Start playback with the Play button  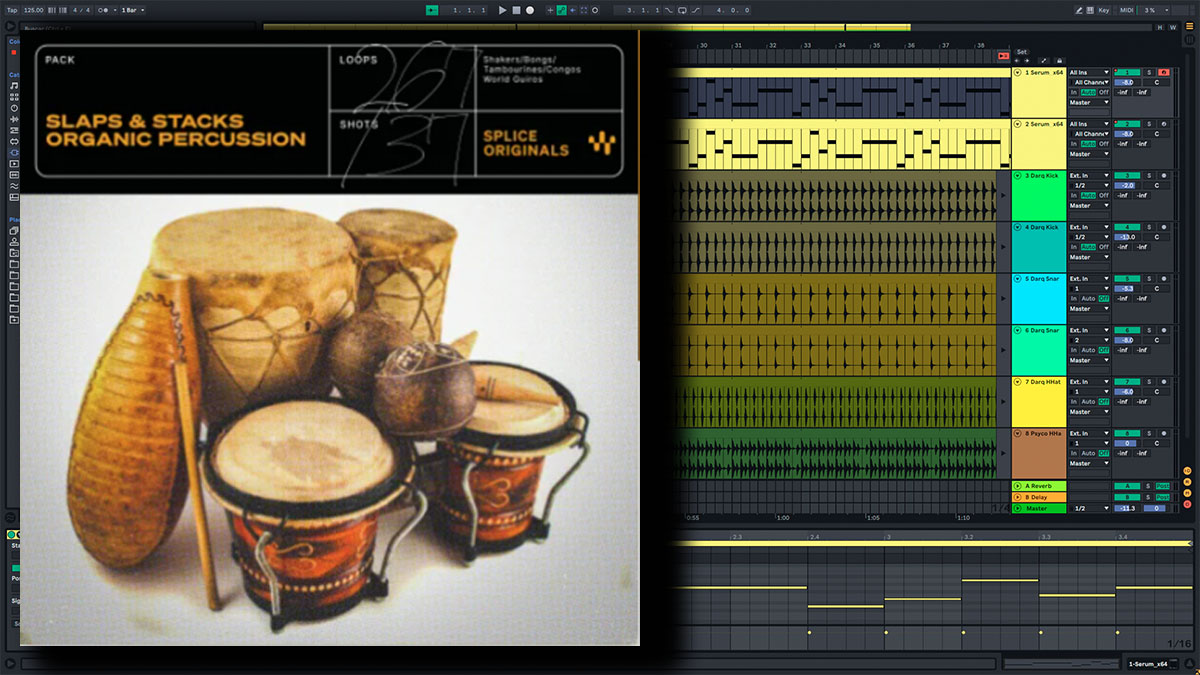coord(503,10)
